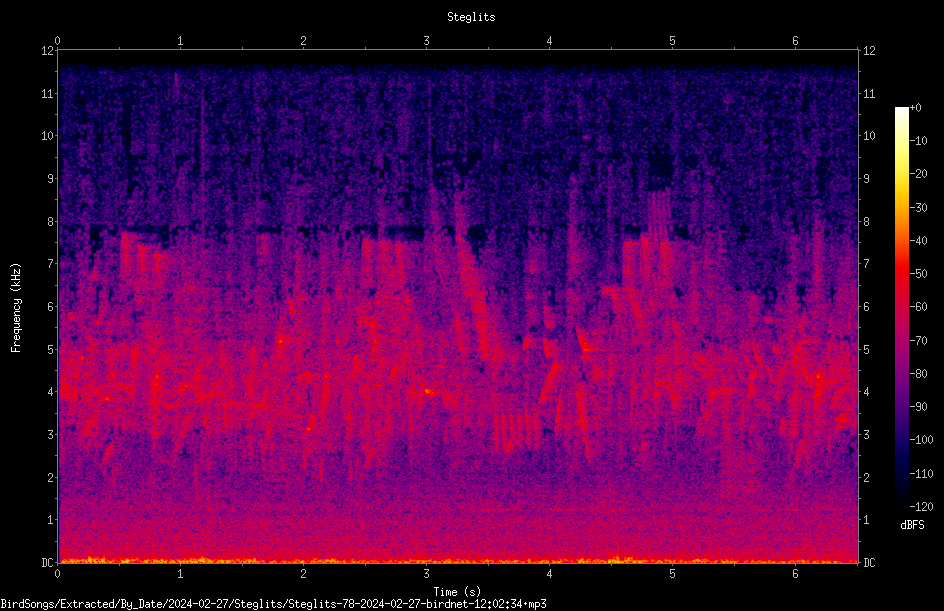Click the 8 kHz label on left frequency axis

pyautogui.click(x=50, y=221)
